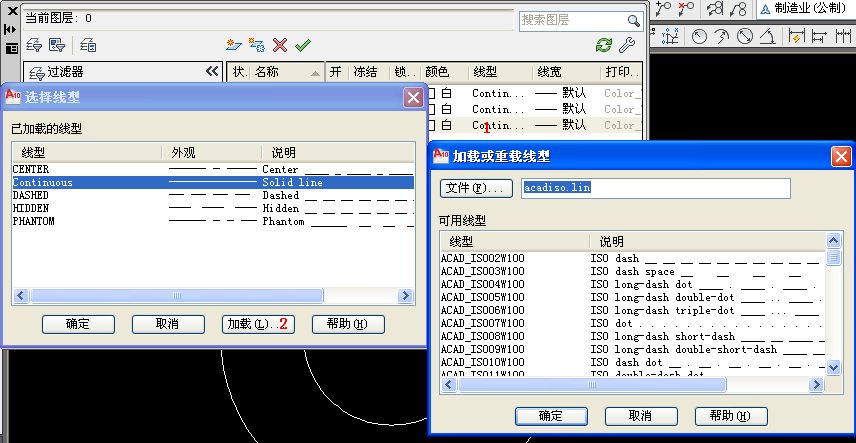Click the 打印 column header
Image resolution: width=856 pixels, height=443 pixels.
coord(621,72)
